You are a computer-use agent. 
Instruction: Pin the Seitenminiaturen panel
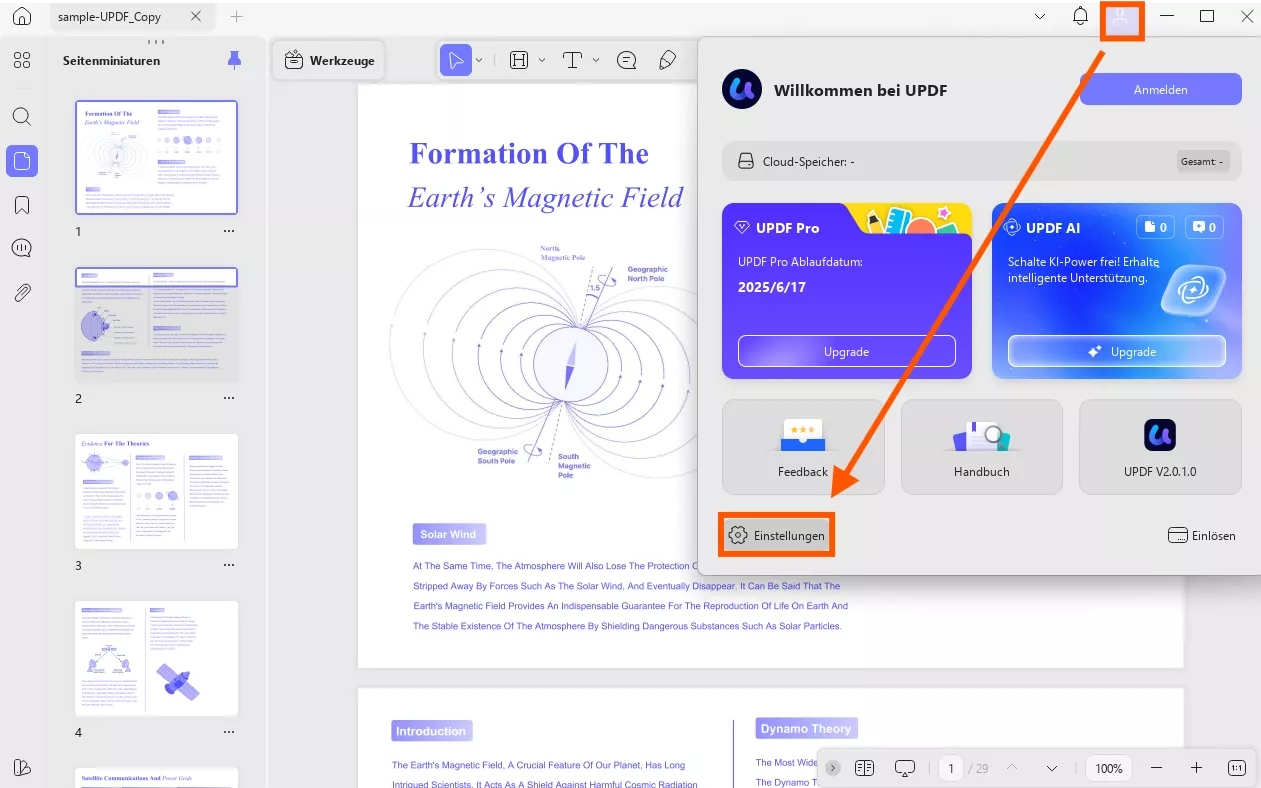click(x=234, y=60)
